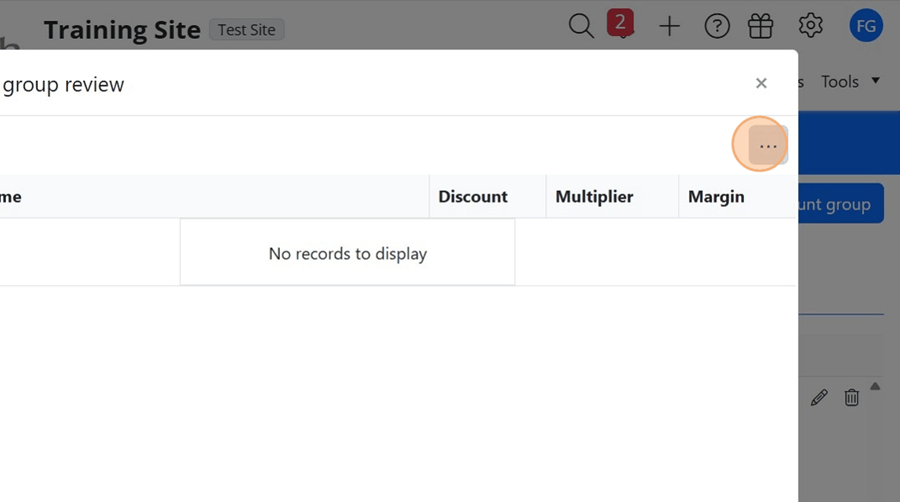Open the FG user avatar menu
This screenshot has height=502, width=900.
click(x=866, y=26)
